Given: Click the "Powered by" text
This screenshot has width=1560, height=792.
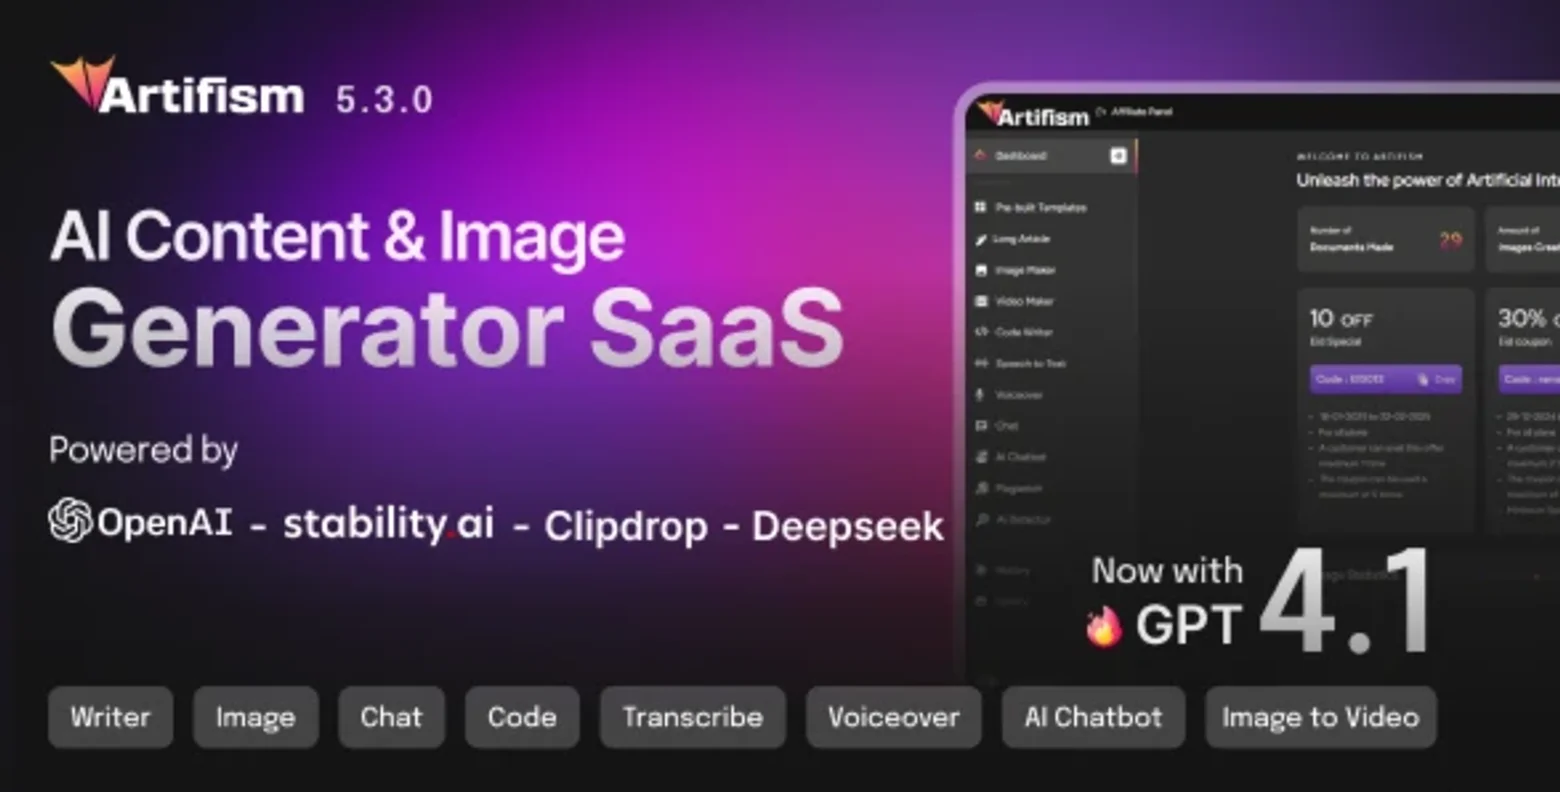Looking at the screenshot, I should 144,451.
